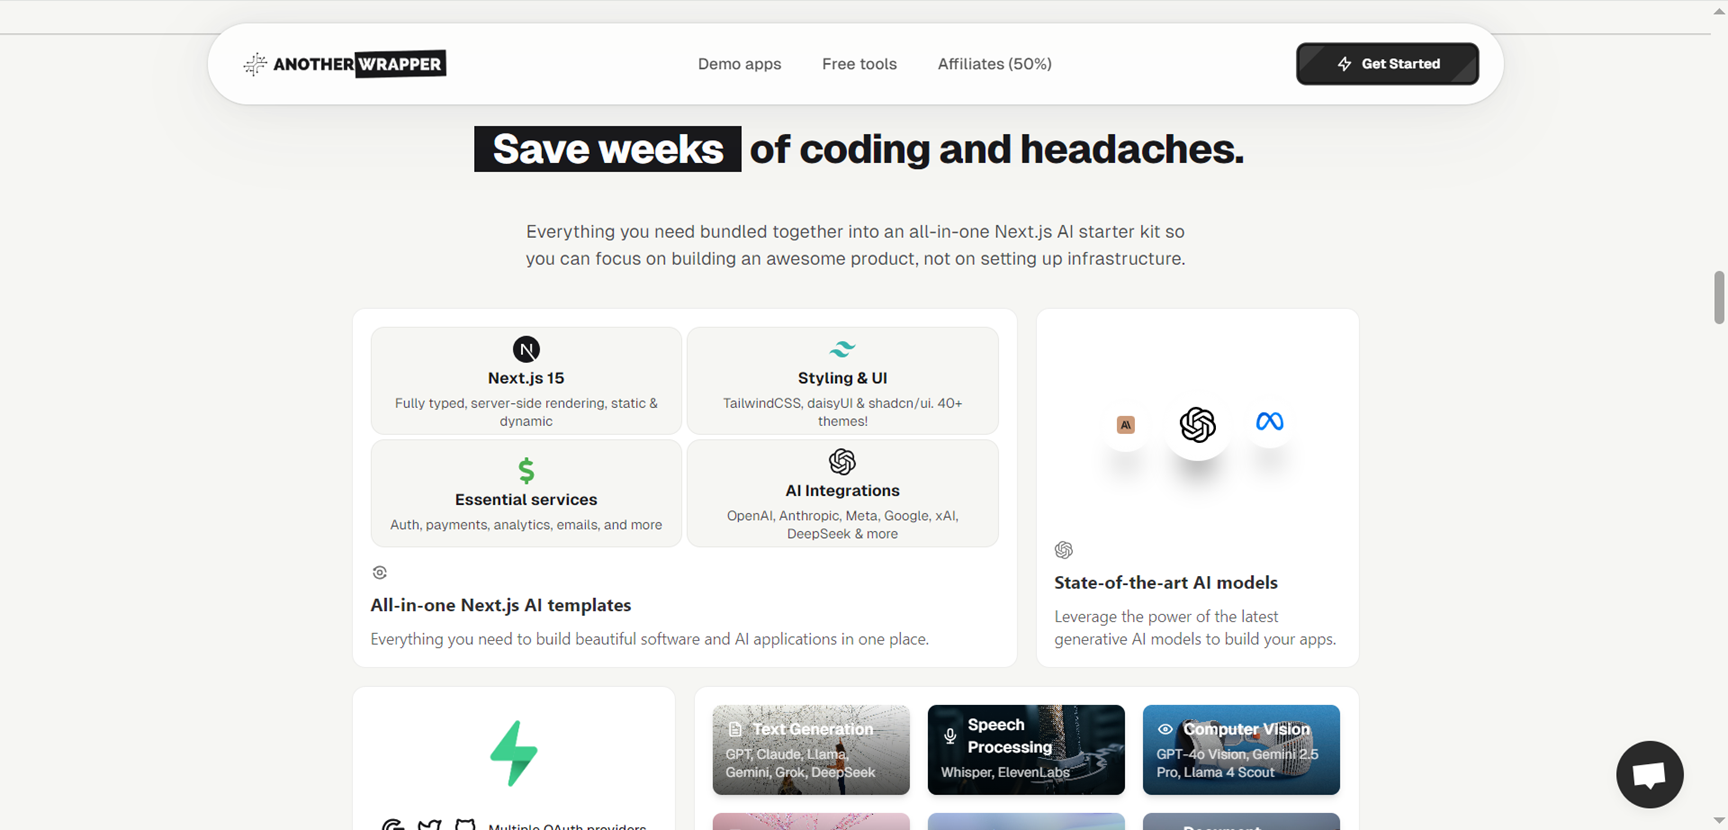Open the Computer Vision card

pos(1241,750)
